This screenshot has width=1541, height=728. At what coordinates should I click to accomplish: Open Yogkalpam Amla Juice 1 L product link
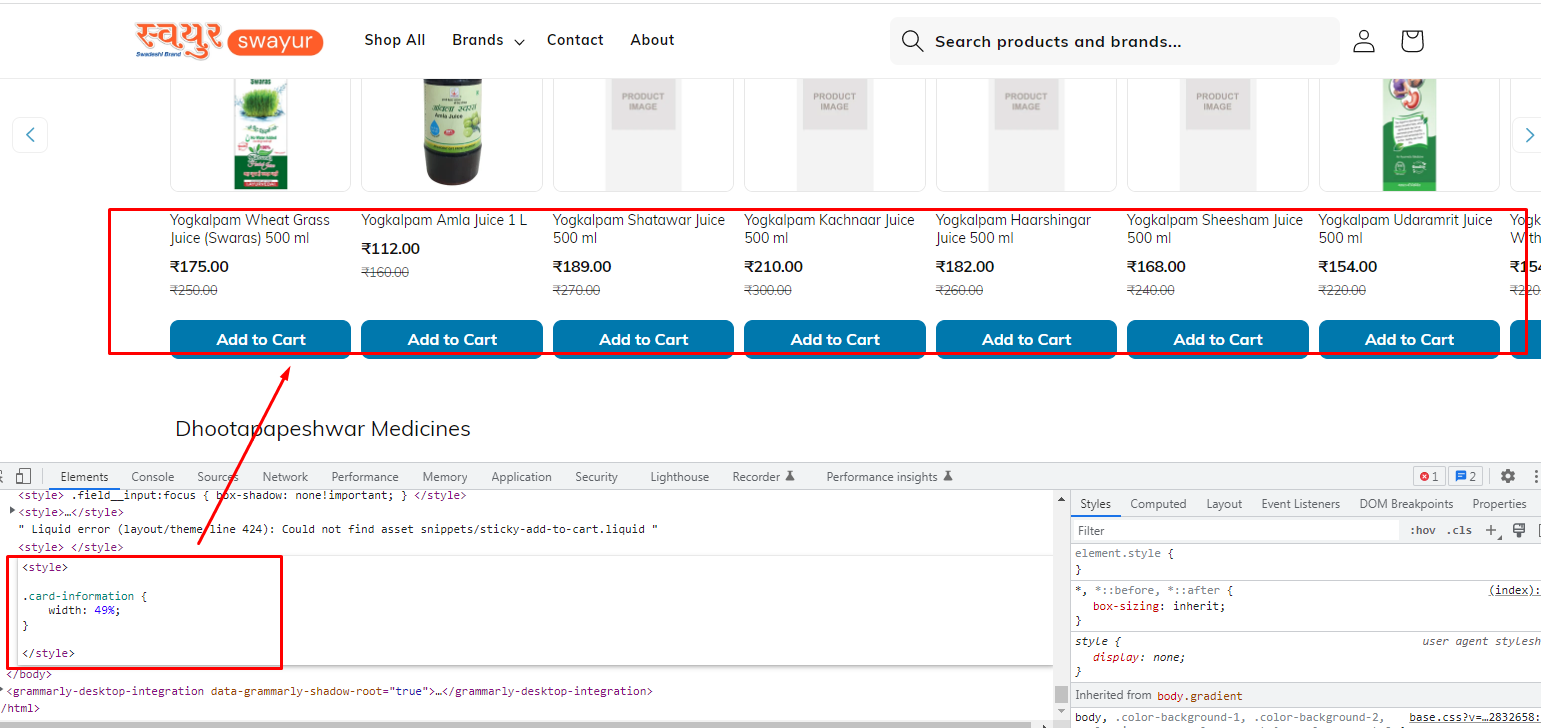click(444, 220)
